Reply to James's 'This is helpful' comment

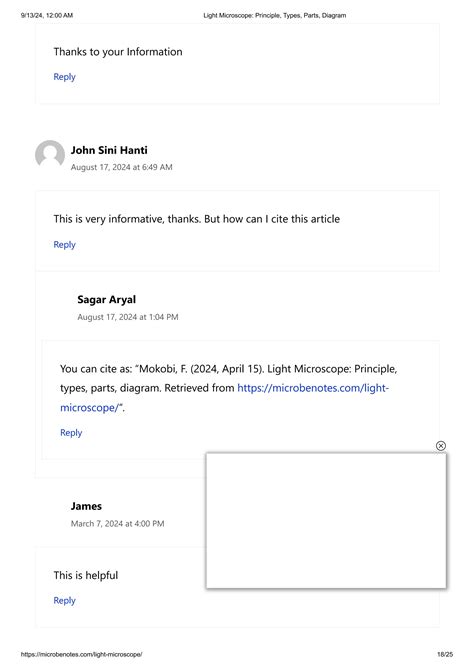tap(65, 601)
